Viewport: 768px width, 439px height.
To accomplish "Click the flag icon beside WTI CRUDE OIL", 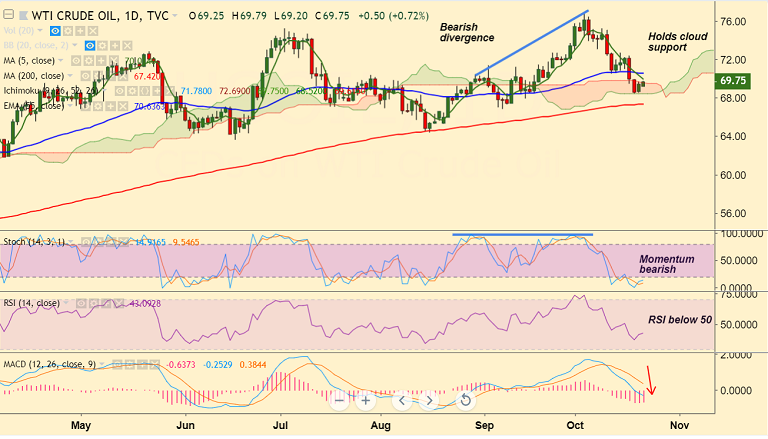I will [24, 16].
